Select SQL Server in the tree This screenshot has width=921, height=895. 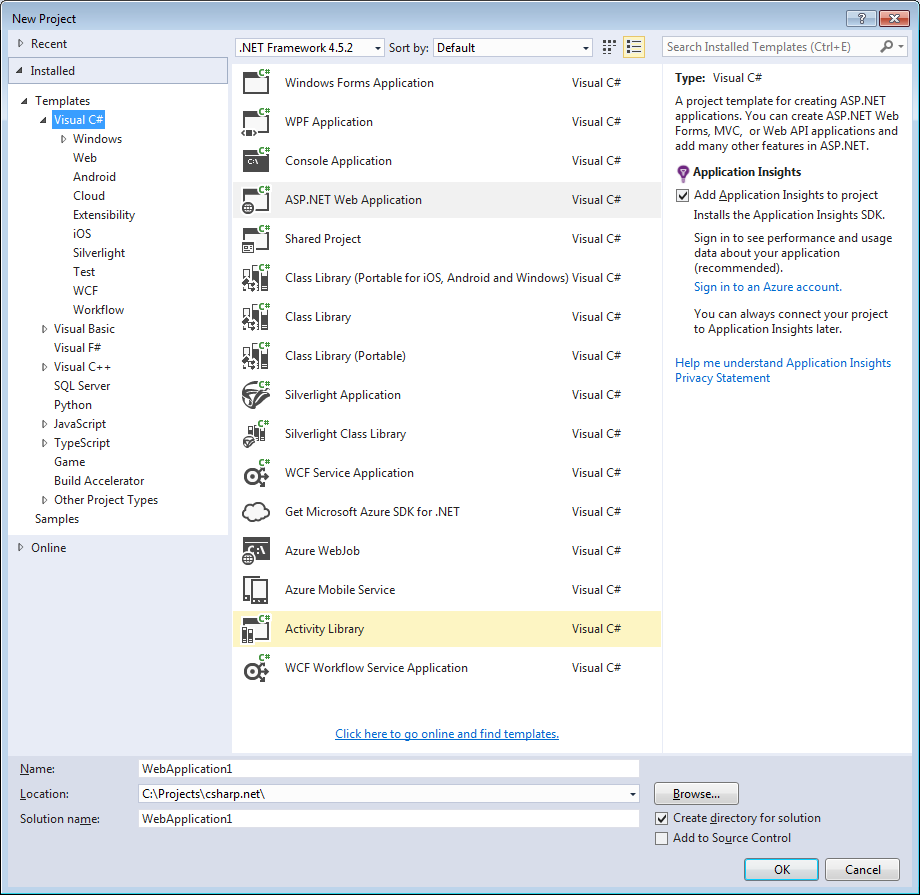tap(82, 386)
